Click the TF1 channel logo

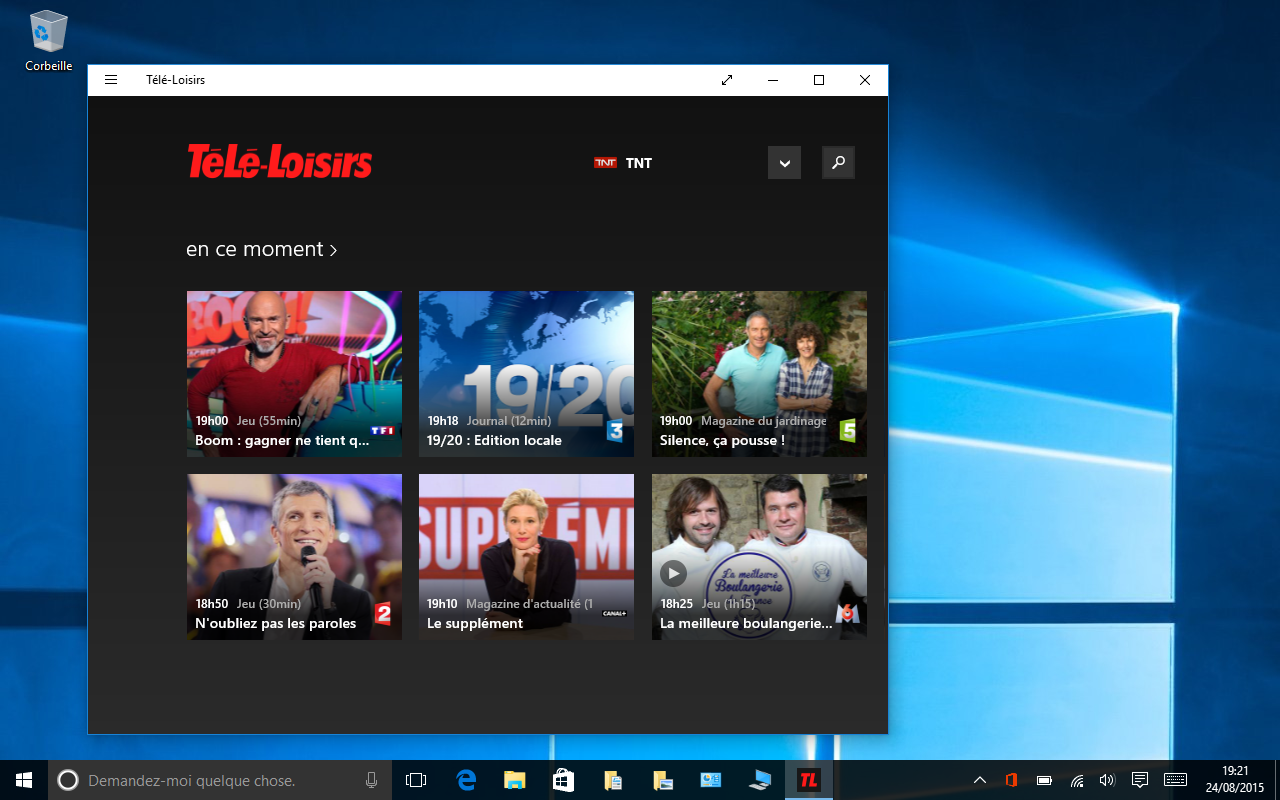pos(382,431)
